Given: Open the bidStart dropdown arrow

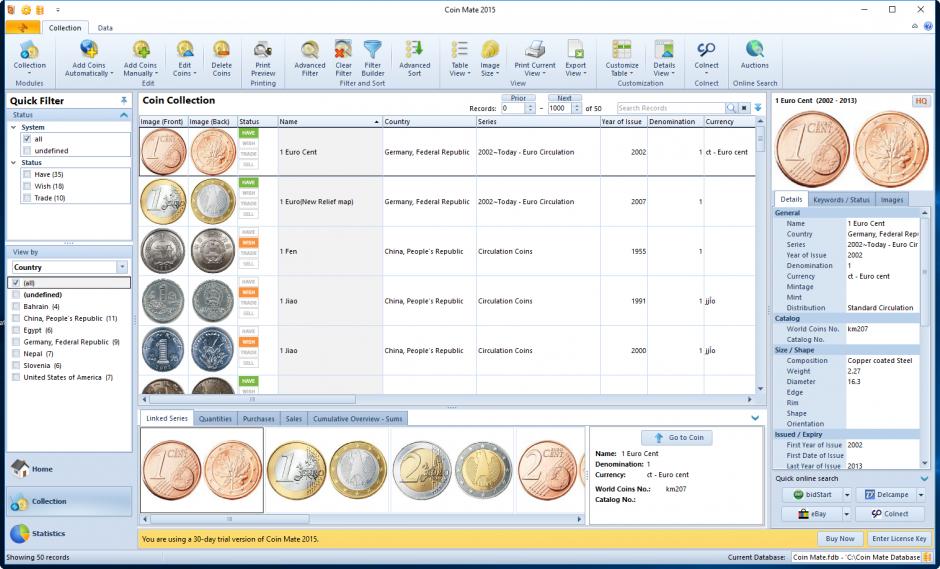Looking at the screenshot, I should pos(847,495).
